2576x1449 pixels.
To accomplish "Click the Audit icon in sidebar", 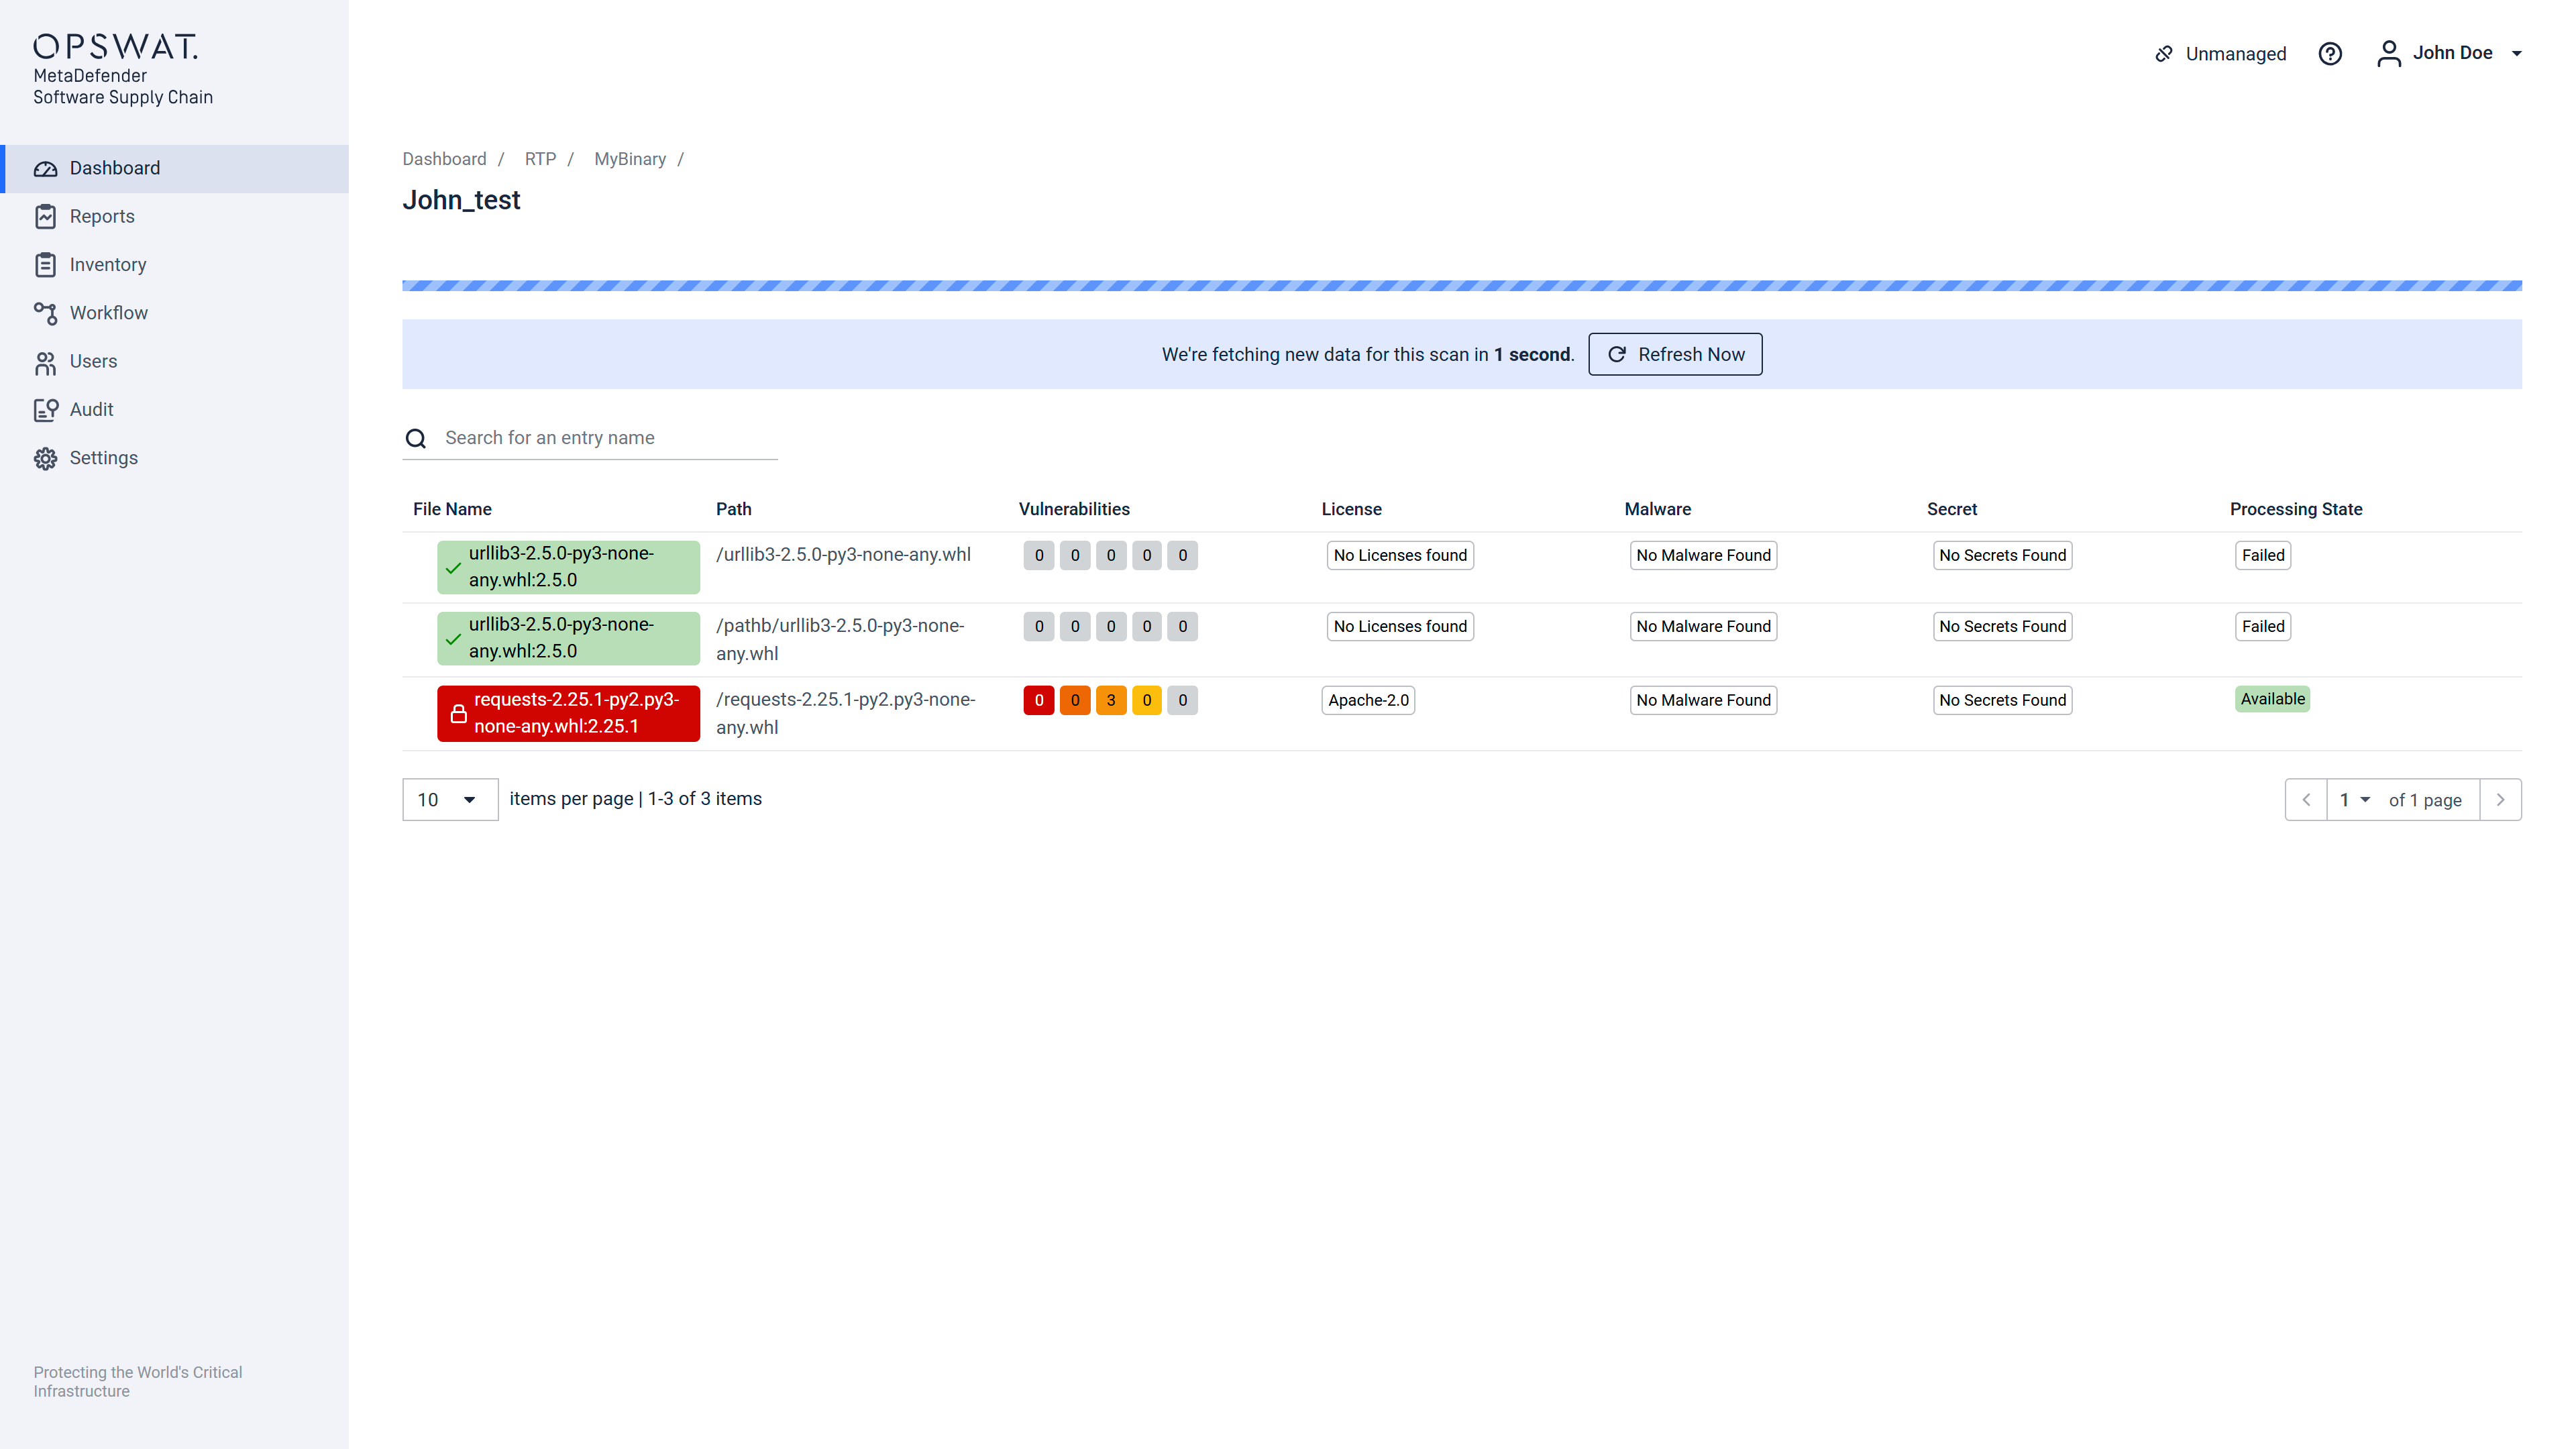I will tap(45, 410).
